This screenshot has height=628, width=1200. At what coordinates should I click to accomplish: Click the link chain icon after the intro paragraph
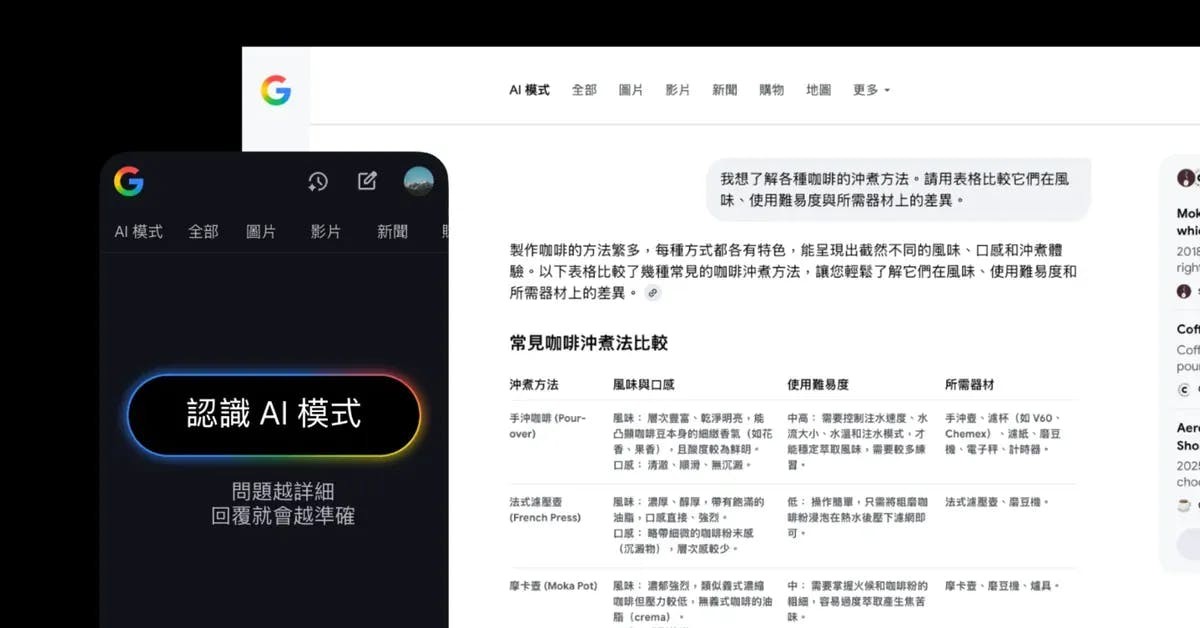coord(653,293)
